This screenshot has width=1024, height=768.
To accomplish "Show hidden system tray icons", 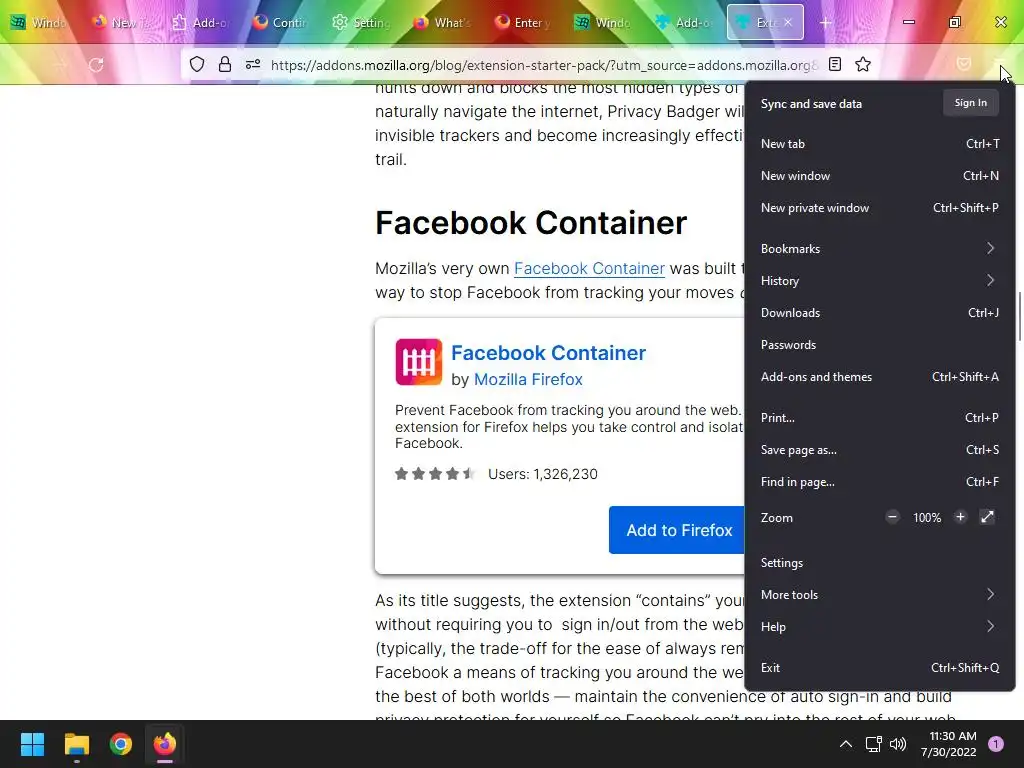I will point(846,744).
